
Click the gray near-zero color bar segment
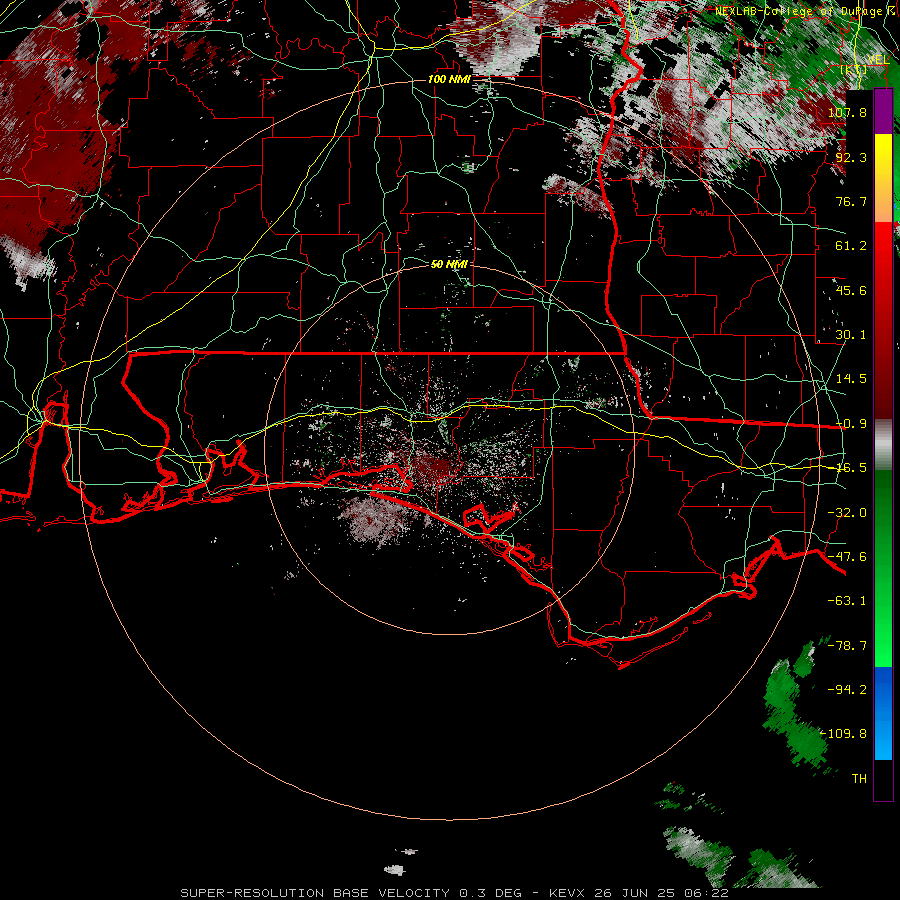[883, 445]
